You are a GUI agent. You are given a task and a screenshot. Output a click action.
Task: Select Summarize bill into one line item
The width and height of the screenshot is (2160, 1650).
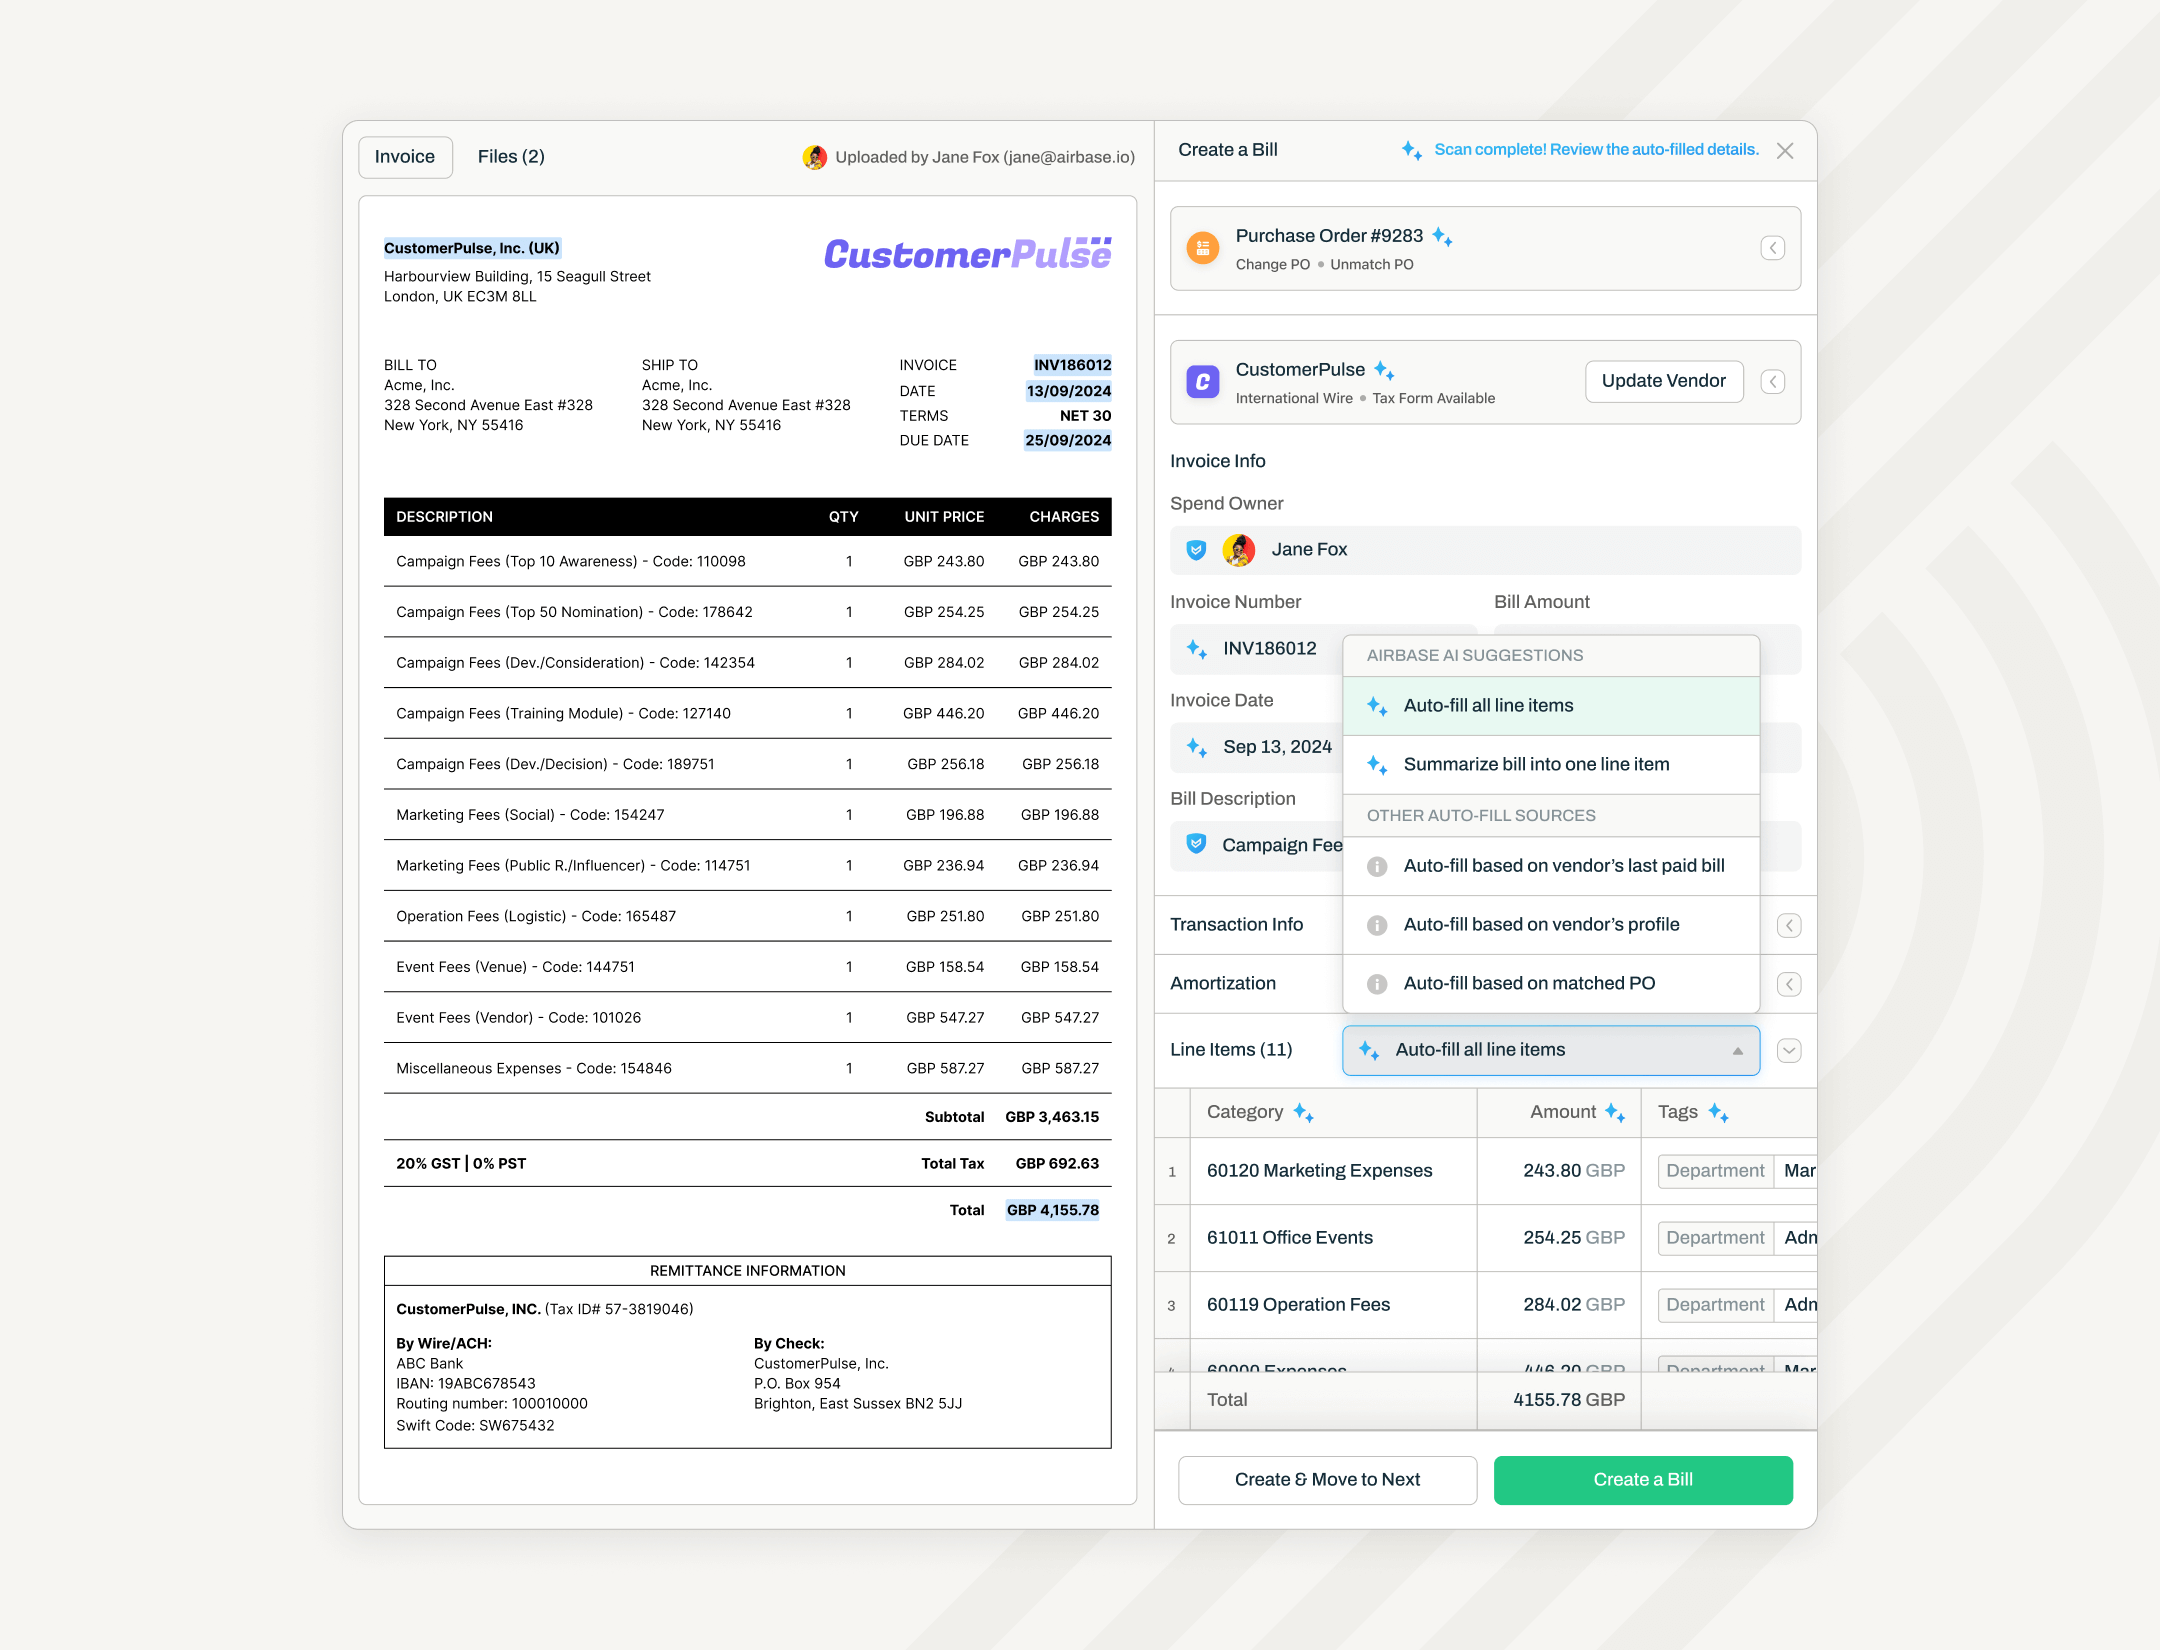(x=1551, y=765)
